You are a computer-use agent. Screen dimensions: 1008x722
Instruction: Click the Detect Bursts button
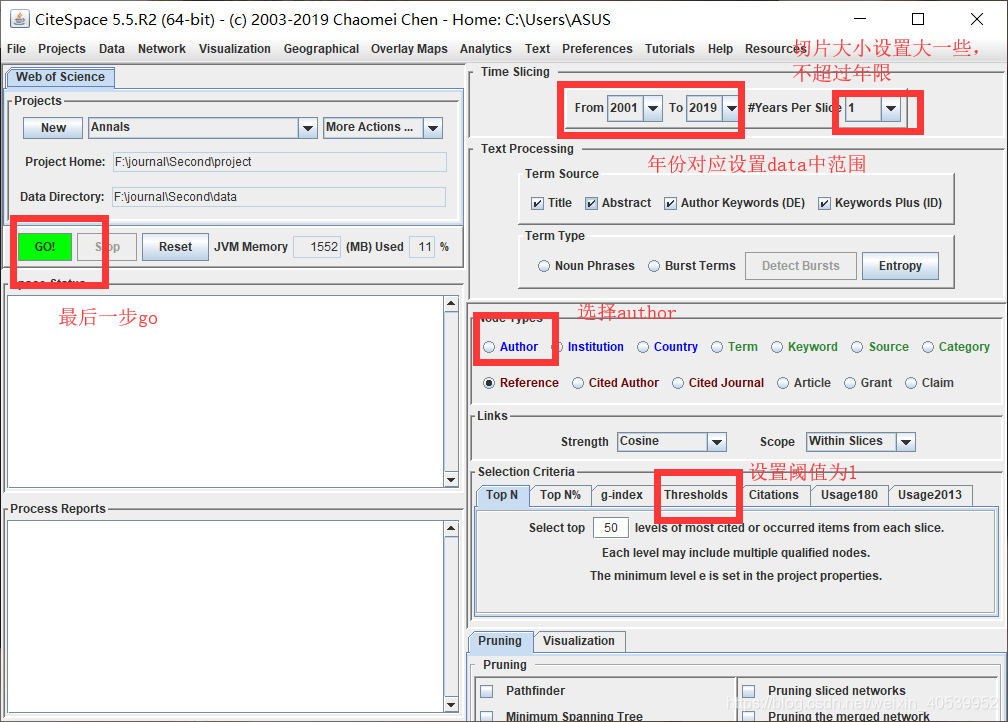[x=800, y=266]
